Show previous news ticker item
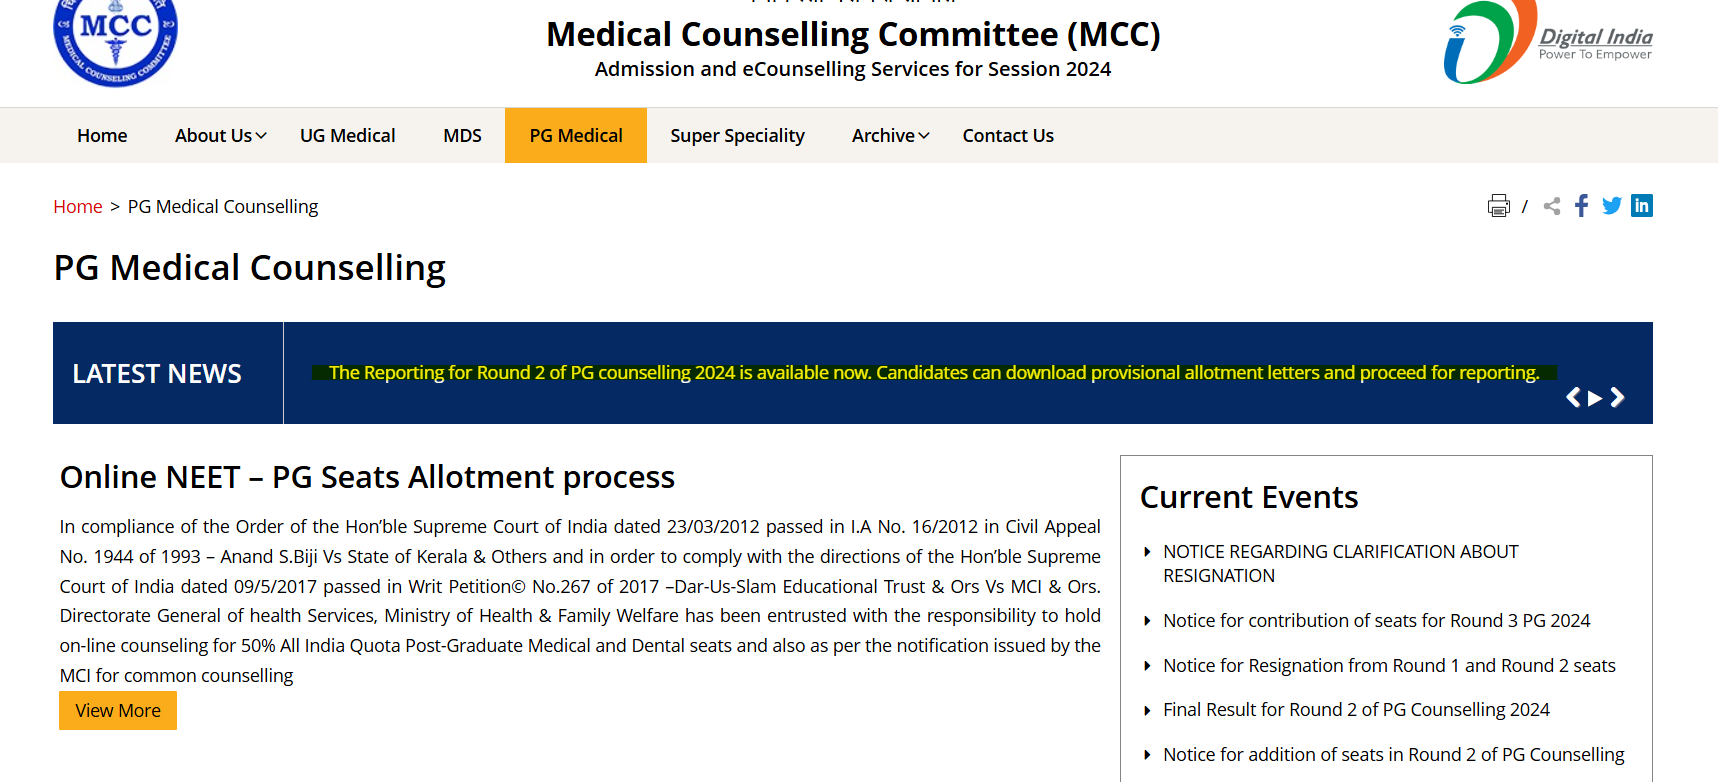This screenshot has width=1718, height=782. [1573, 398]
